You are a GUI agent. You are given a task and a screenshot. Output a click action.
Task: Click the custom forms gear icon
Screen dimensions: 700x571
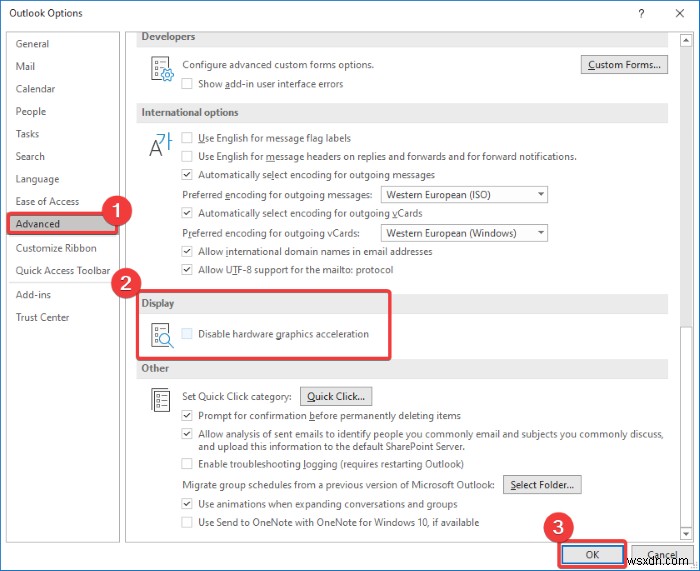162,68
